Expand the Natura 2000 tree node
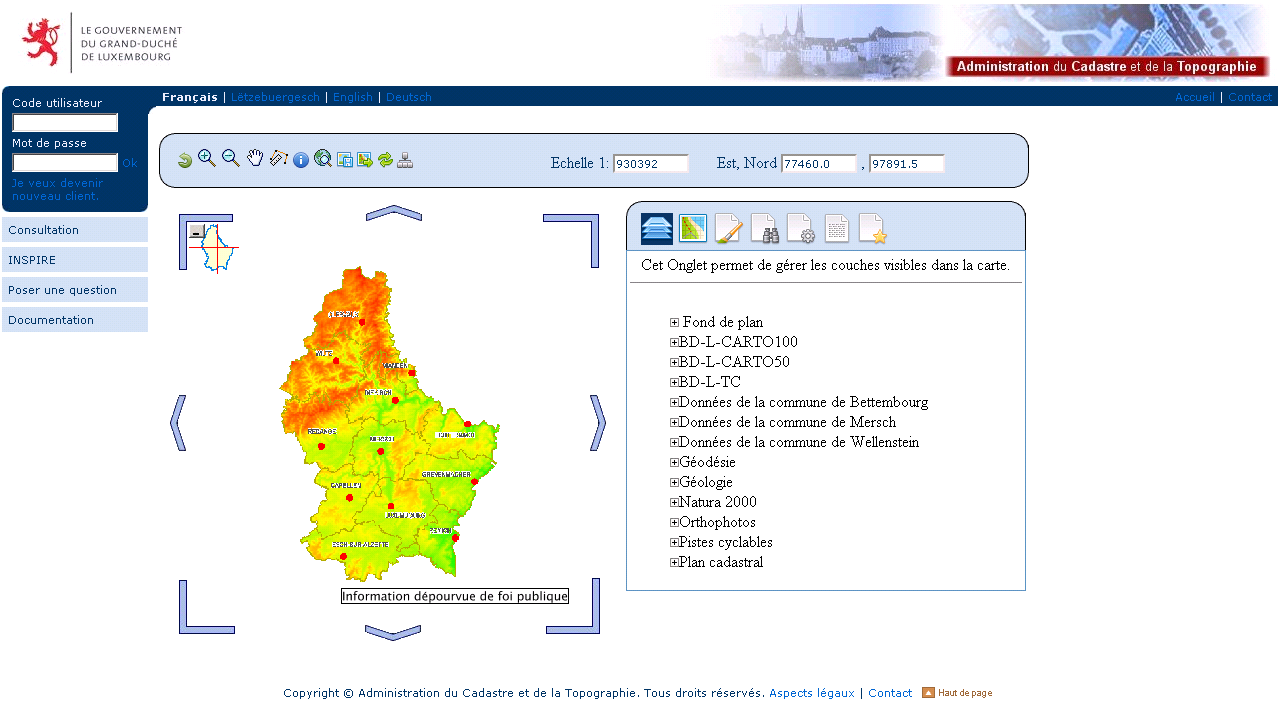The width and height of the screenshot is (1279, 714). tap(674, 502)
